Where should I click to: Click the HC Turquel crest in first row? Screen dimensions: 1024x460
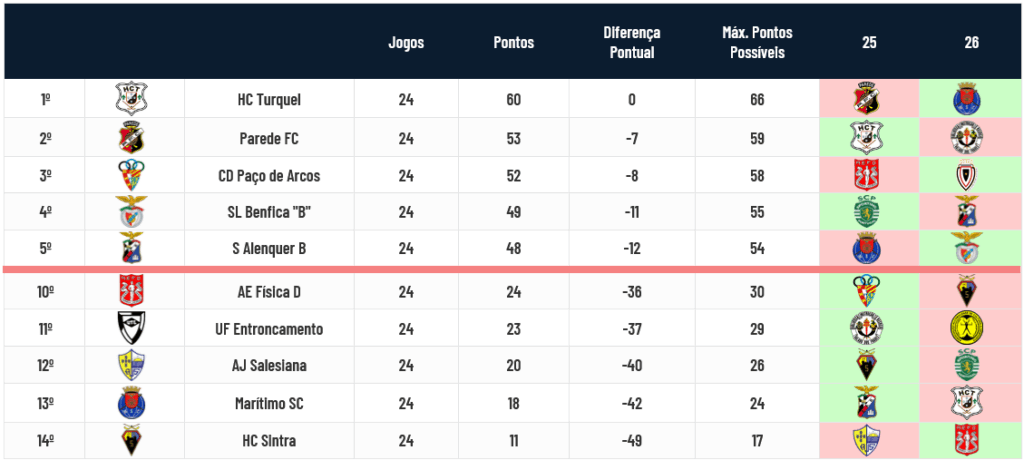coord(131,99)
